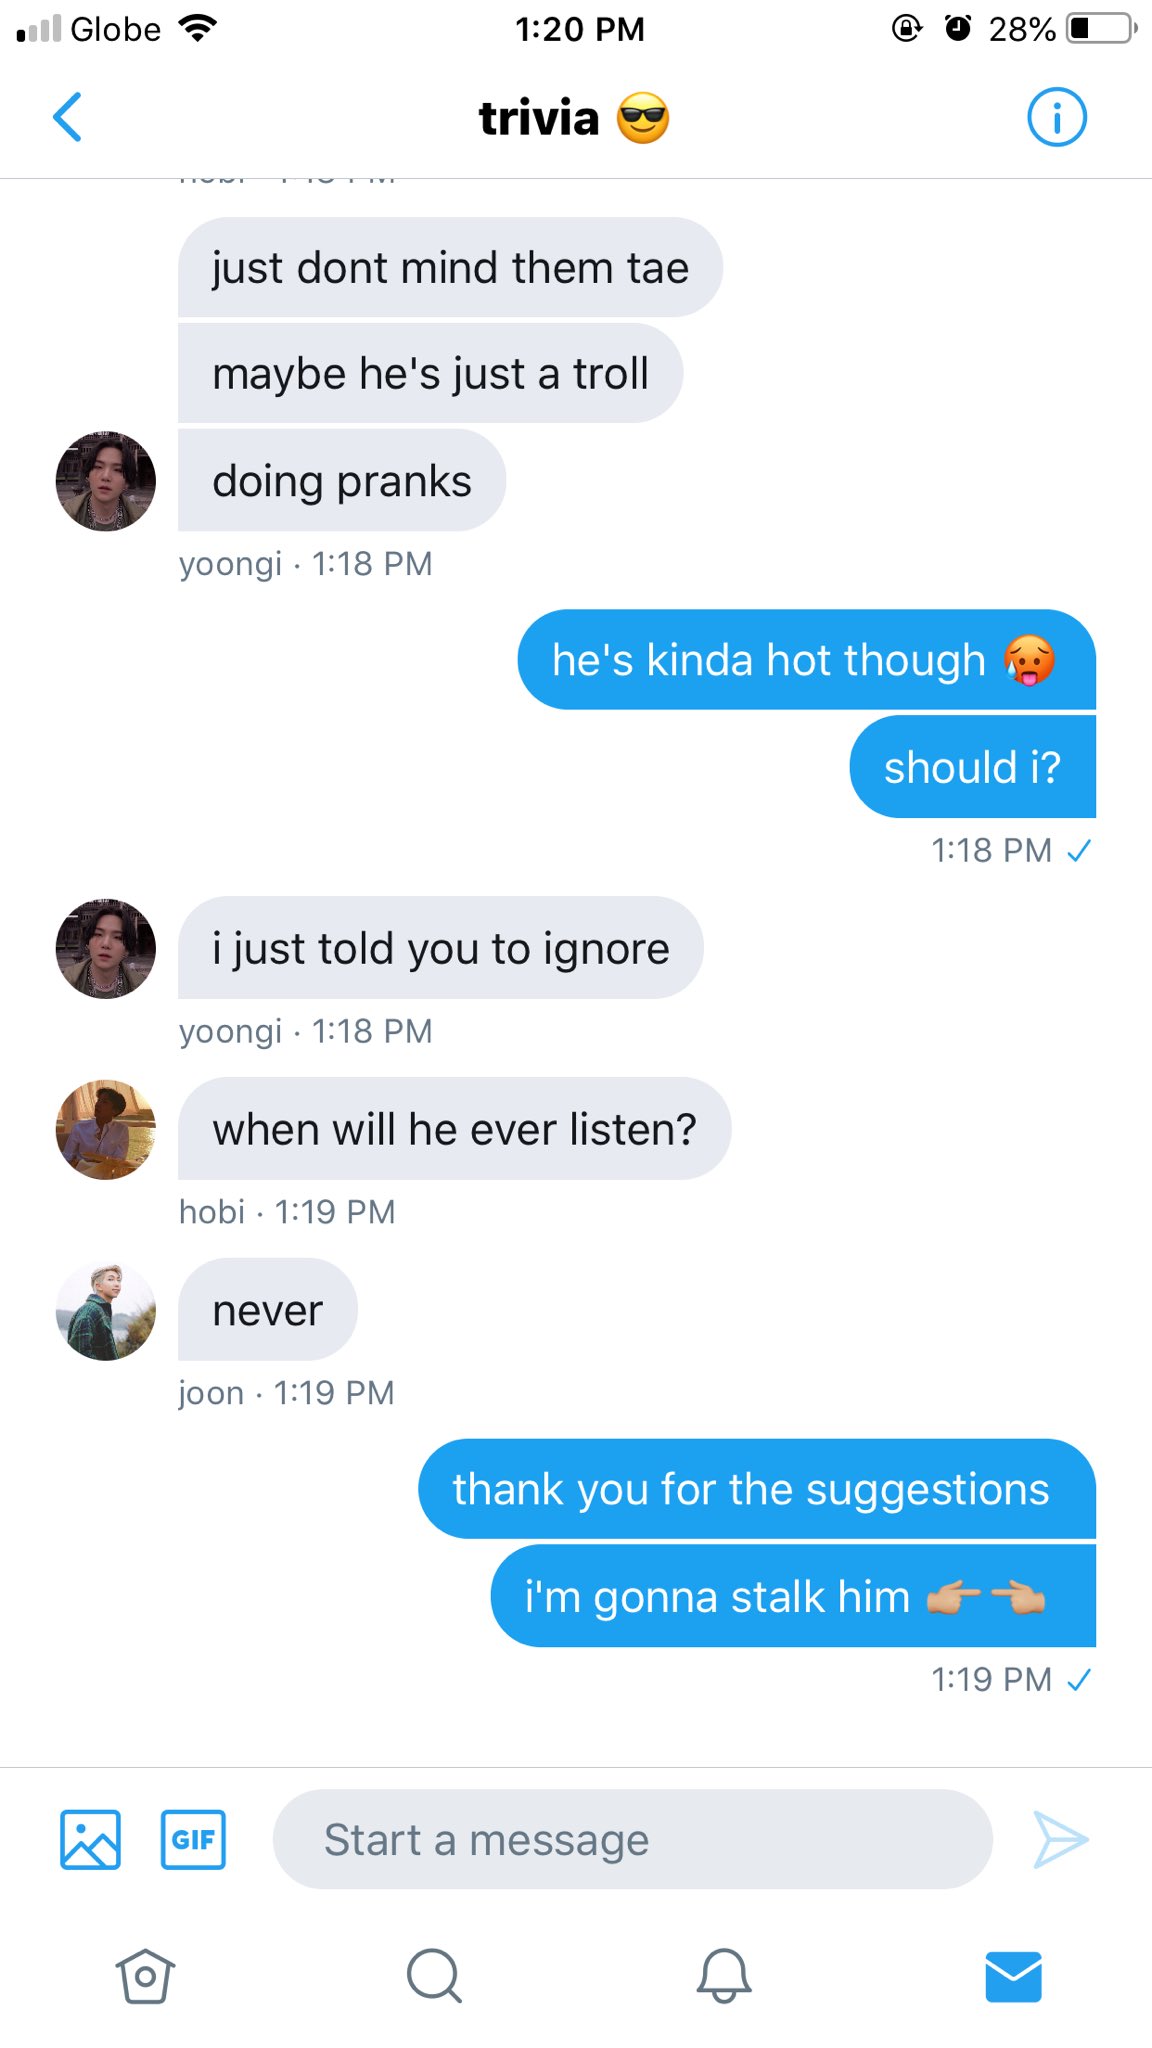
Task: Tap the send message arrow
Action: pos(1060,1839)
